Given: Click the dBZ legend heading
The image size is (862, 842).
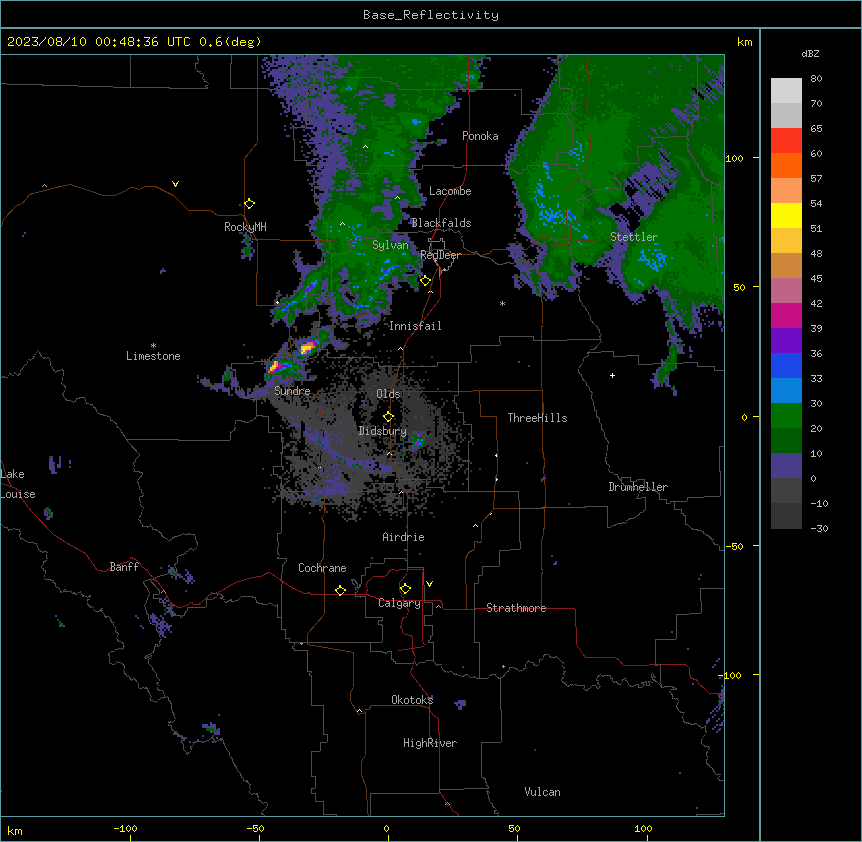Looking at the screenshot, I should [810, 54].
